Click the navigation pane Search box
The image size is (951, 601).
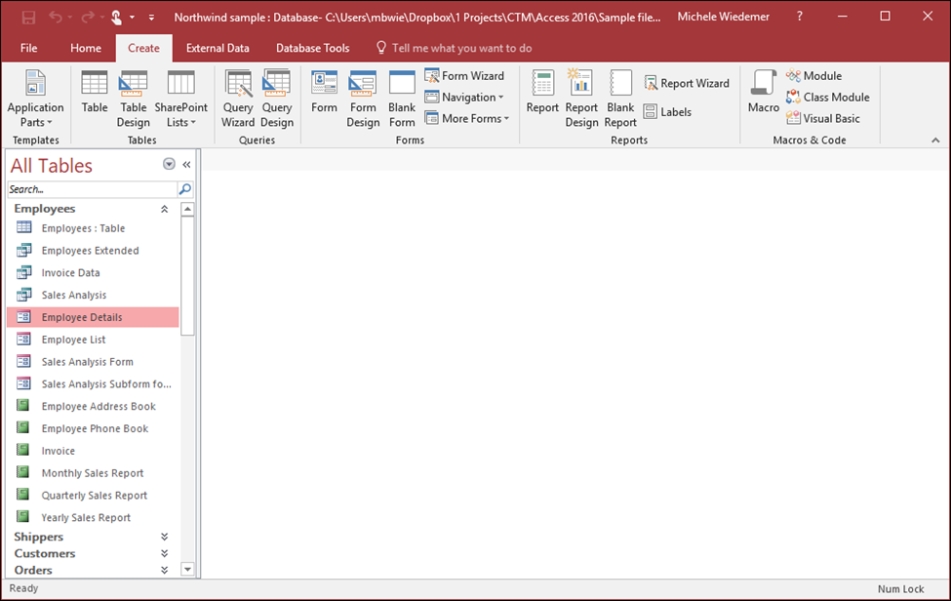pos(92,189)
